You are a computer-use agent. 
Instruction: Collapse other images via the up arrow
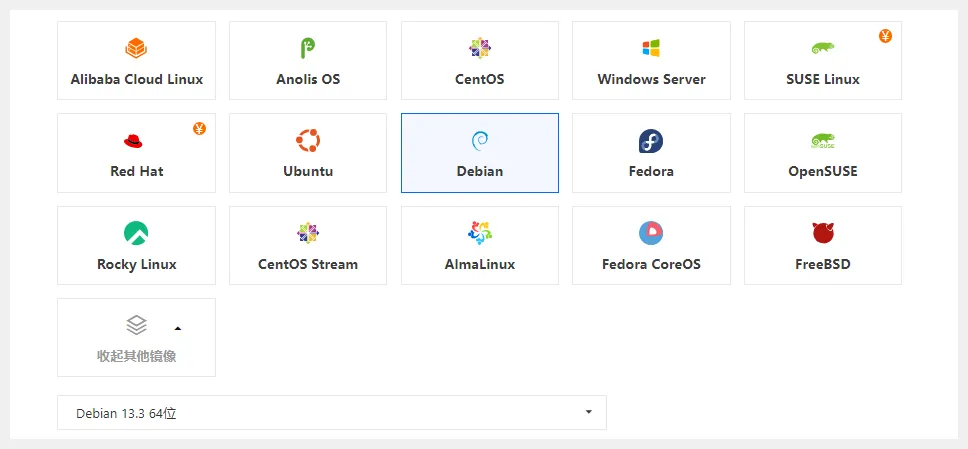(178, 327)
